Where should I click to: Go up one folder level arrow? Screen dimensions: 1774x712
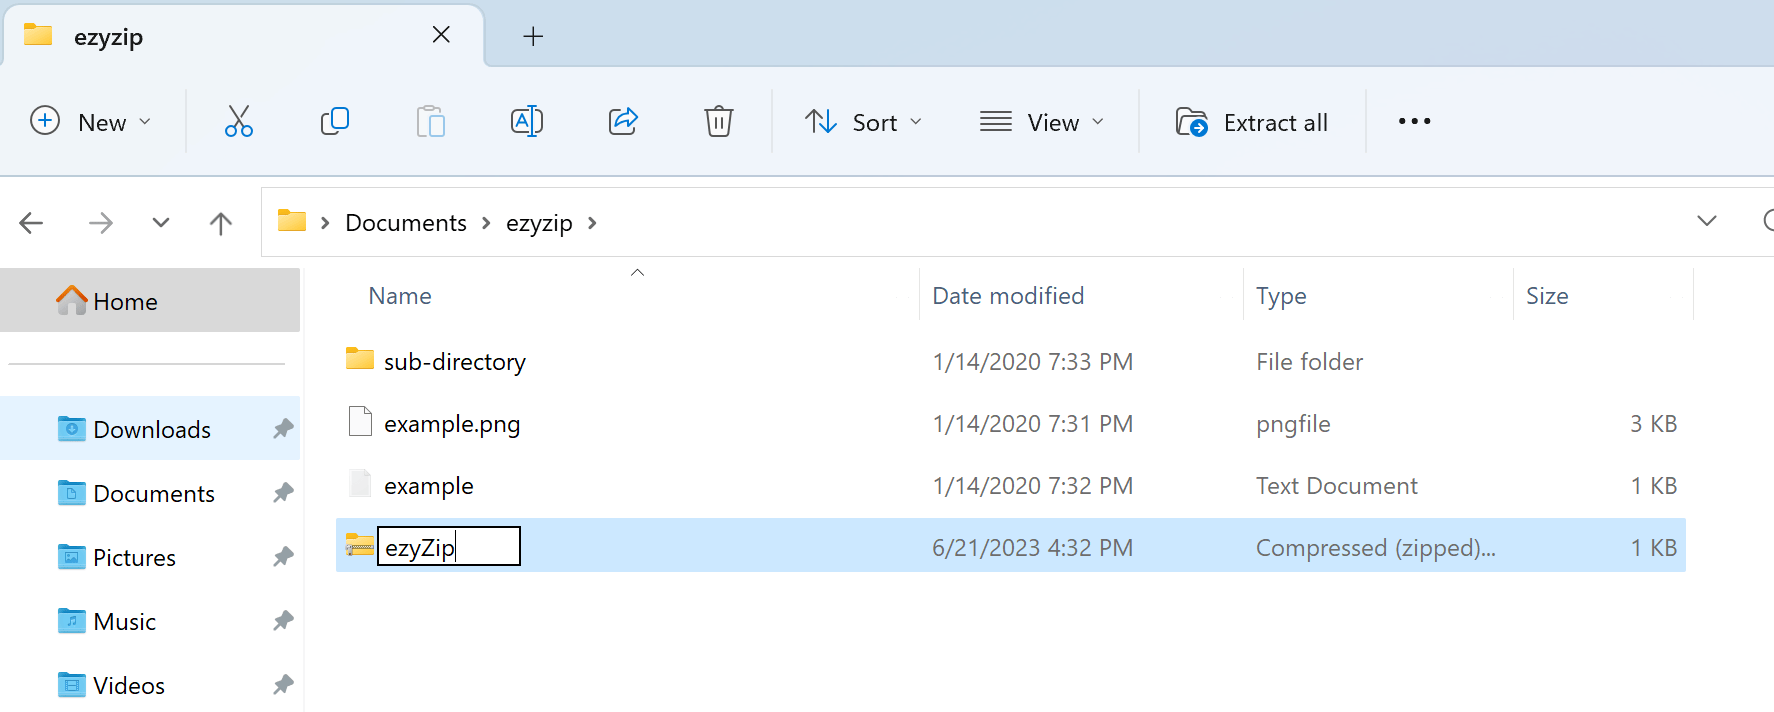pyautogui.click(x=221, y=222)
